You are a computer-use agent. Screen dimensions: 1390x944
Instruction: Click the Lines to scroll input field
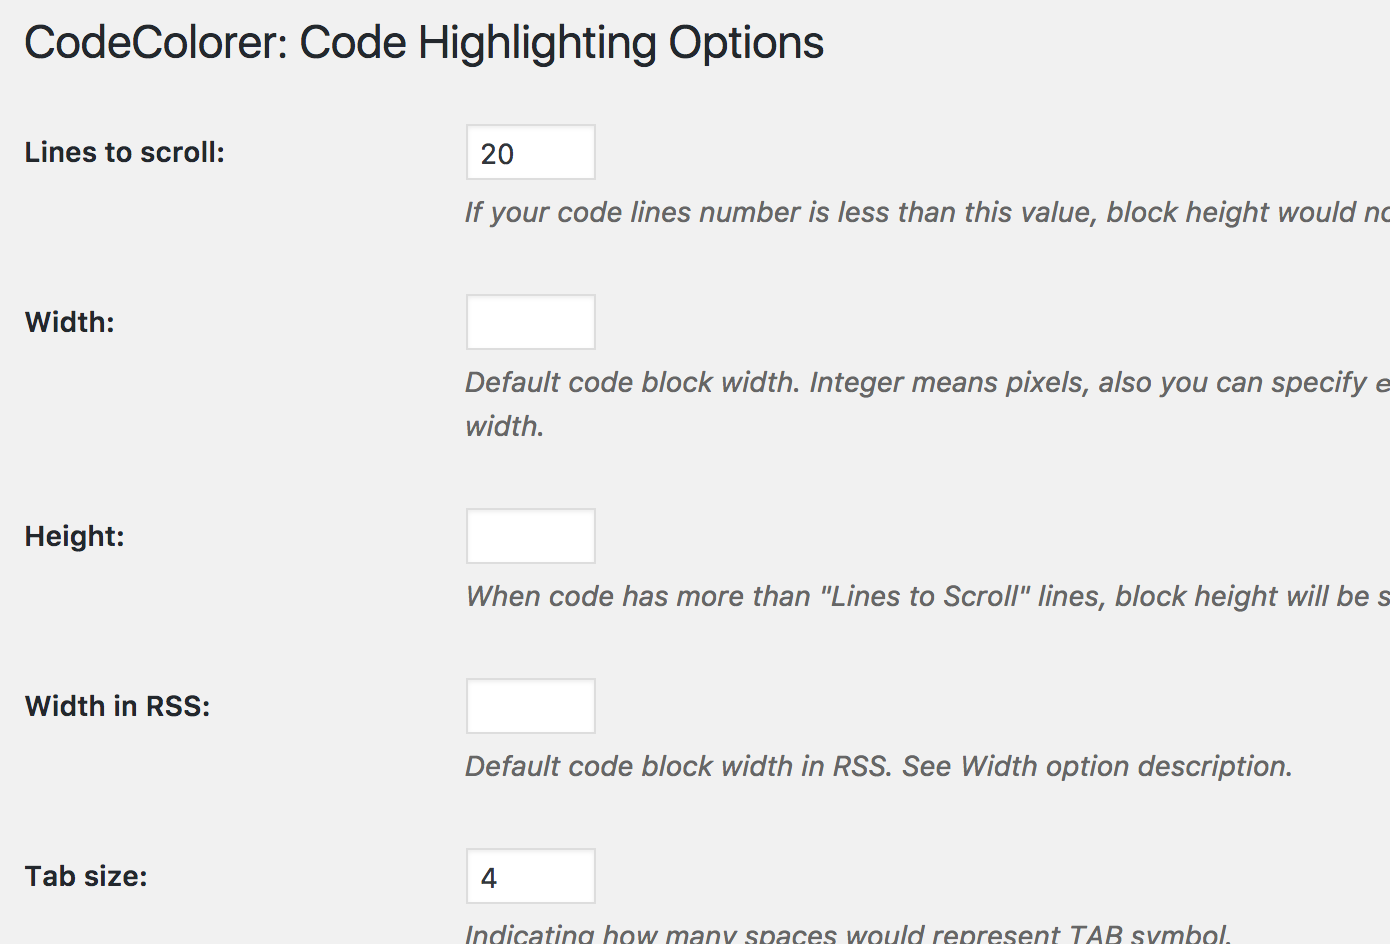click(x=531, y=153)
